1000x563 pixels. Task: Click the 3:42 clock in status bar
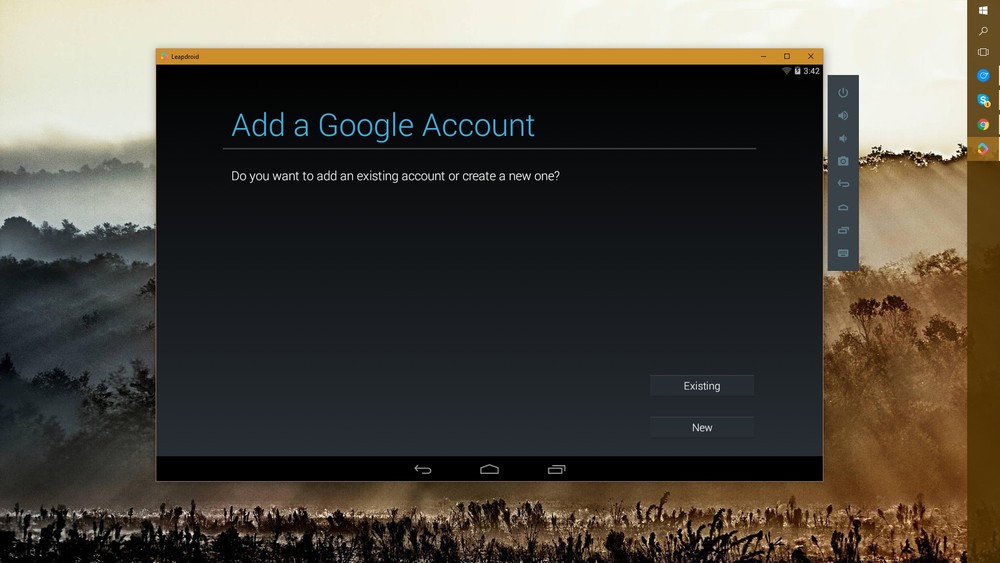811,71
